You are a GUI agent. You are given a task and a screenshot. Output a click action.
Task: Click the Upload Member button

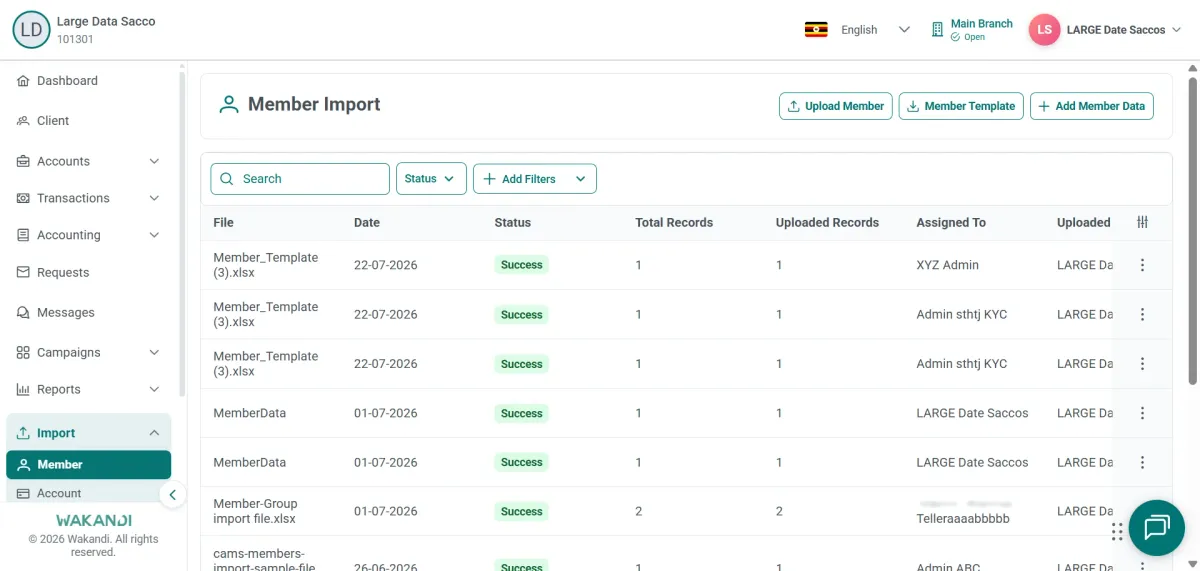coord(835,106)
